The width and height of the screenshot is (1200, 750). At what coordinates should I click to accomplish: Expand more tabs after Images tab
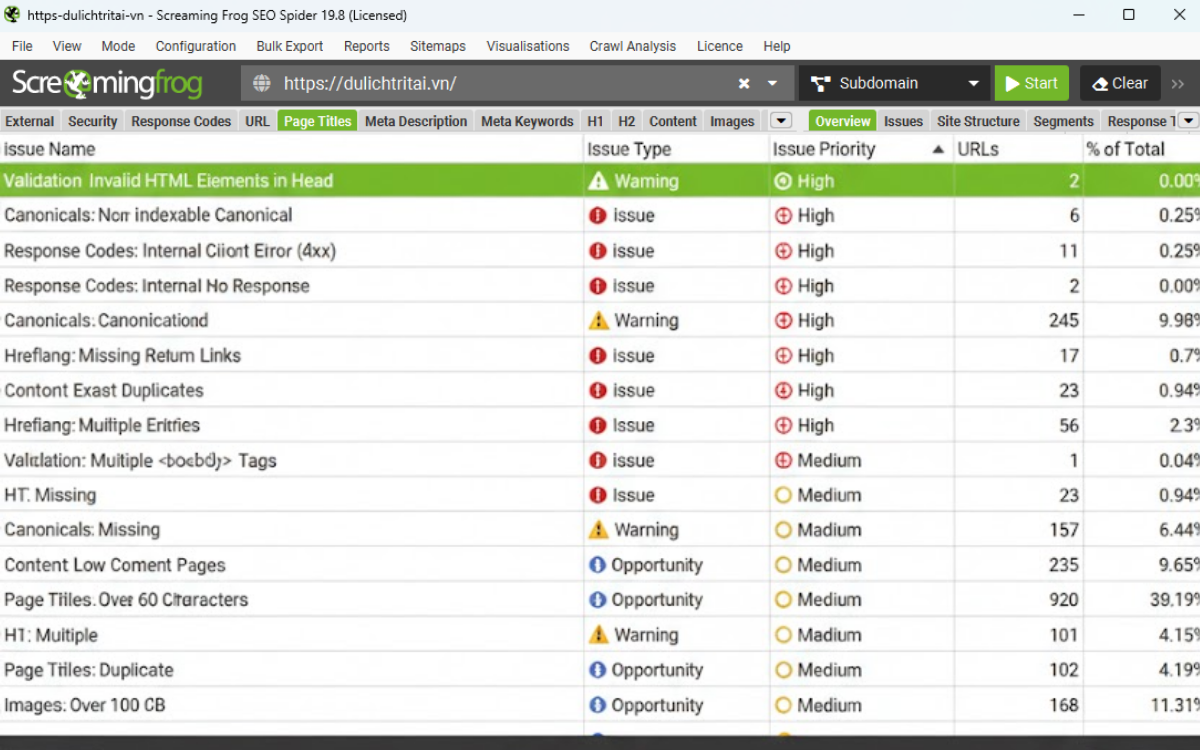pyautogui.click(x=780, y=121)
